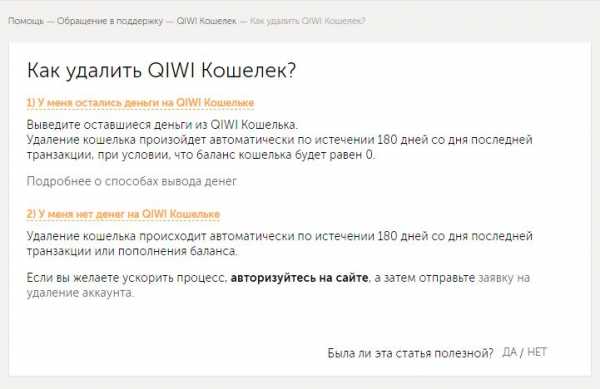
Task: Go to Обращение в поддержку breadcrumb
Action: pyautogui.click(x=110, y=21)
